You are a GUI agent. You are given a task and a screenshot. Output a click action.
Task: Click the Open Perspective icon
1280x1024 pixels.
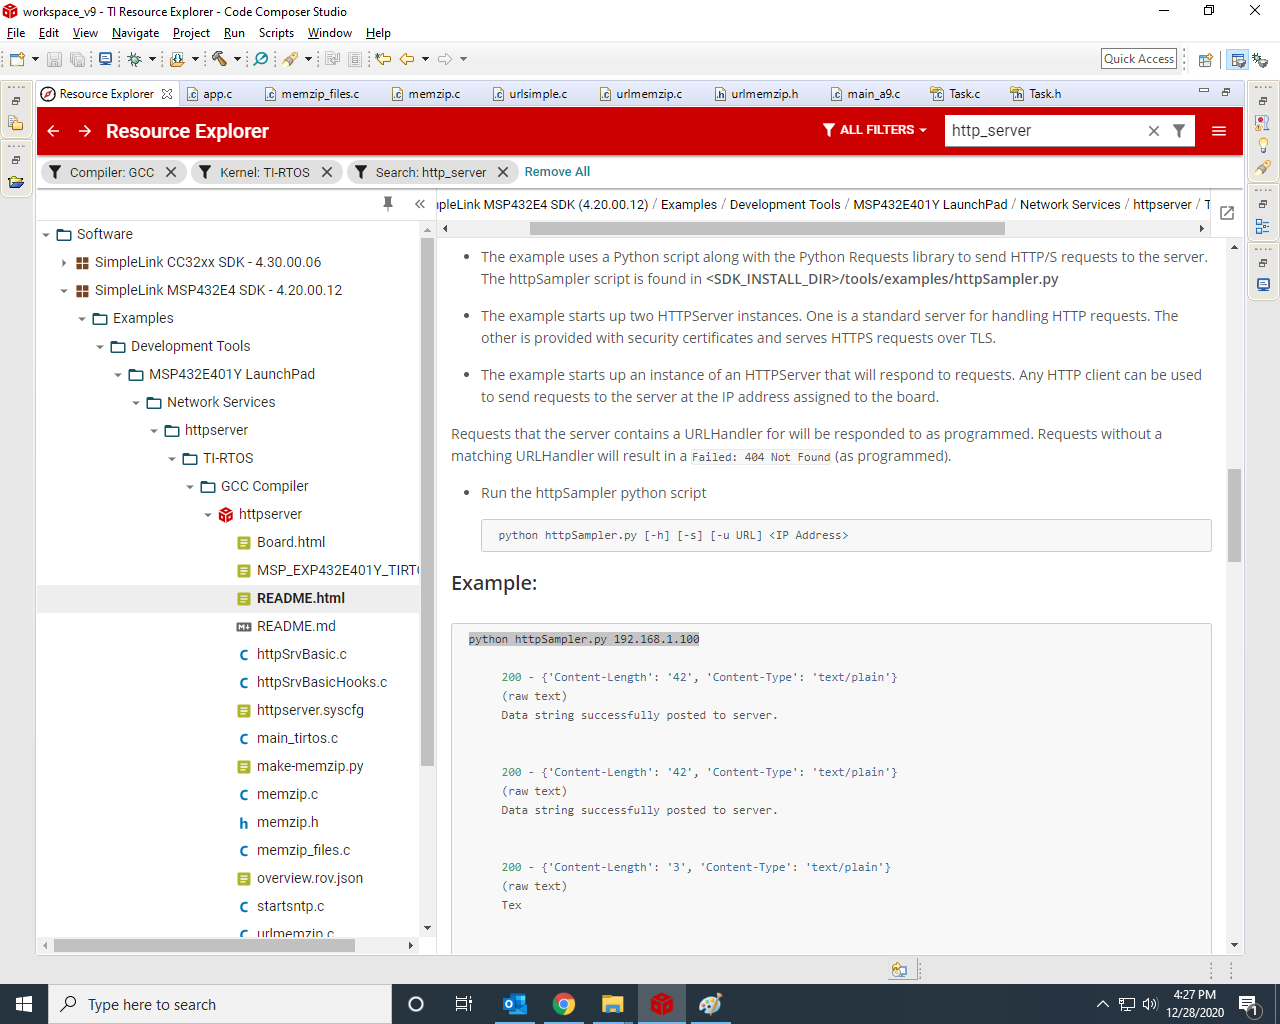1206,60
